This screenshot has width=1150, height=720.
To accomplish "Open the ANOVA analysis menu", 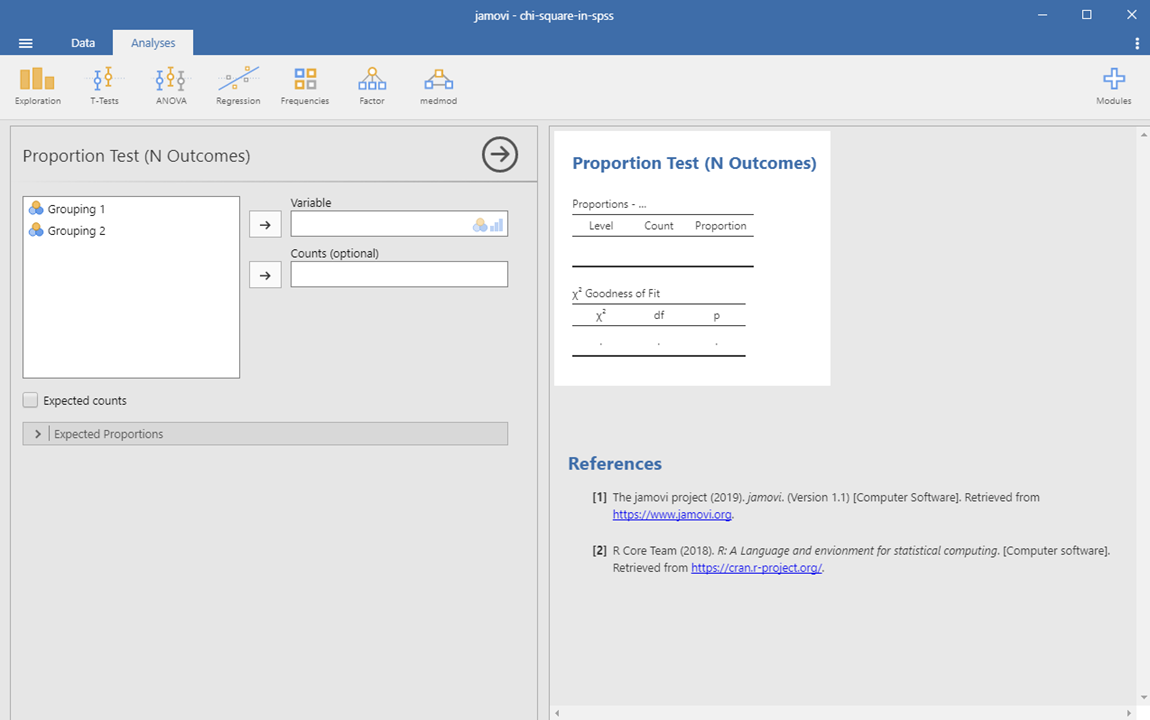I will [171, 85].
